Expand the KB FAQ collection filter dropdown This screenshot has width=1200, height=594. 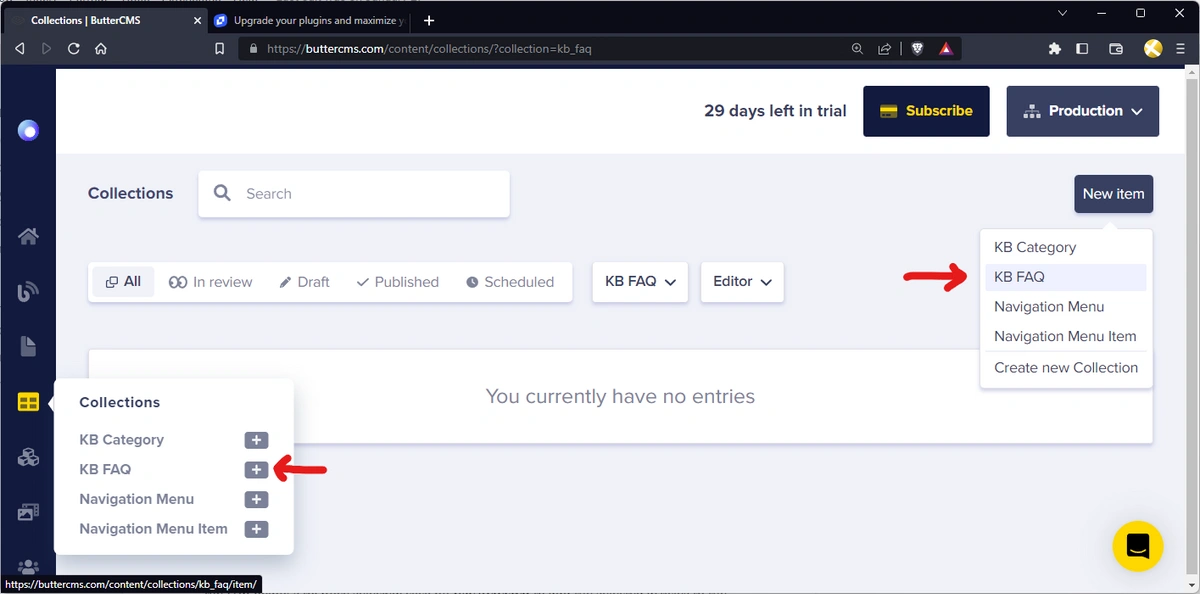click(x=640, y=282)
